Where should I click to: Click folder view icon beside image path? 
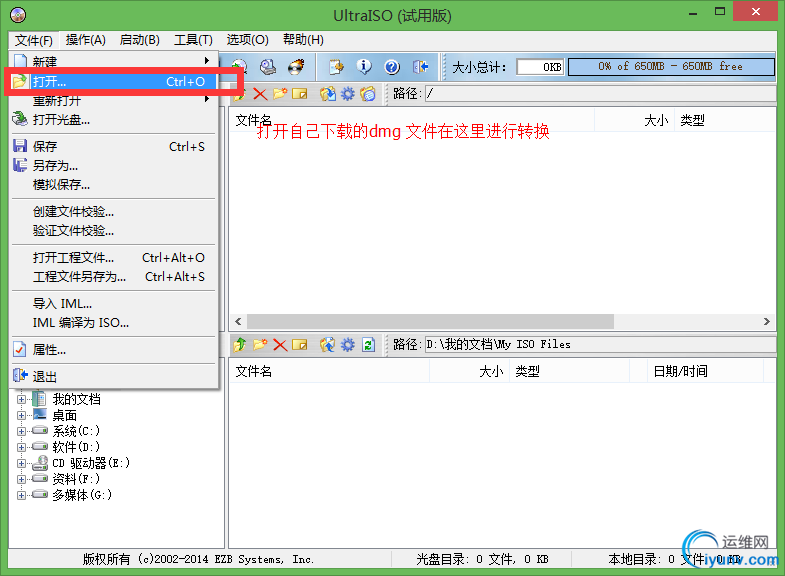(x=367, y=94)
